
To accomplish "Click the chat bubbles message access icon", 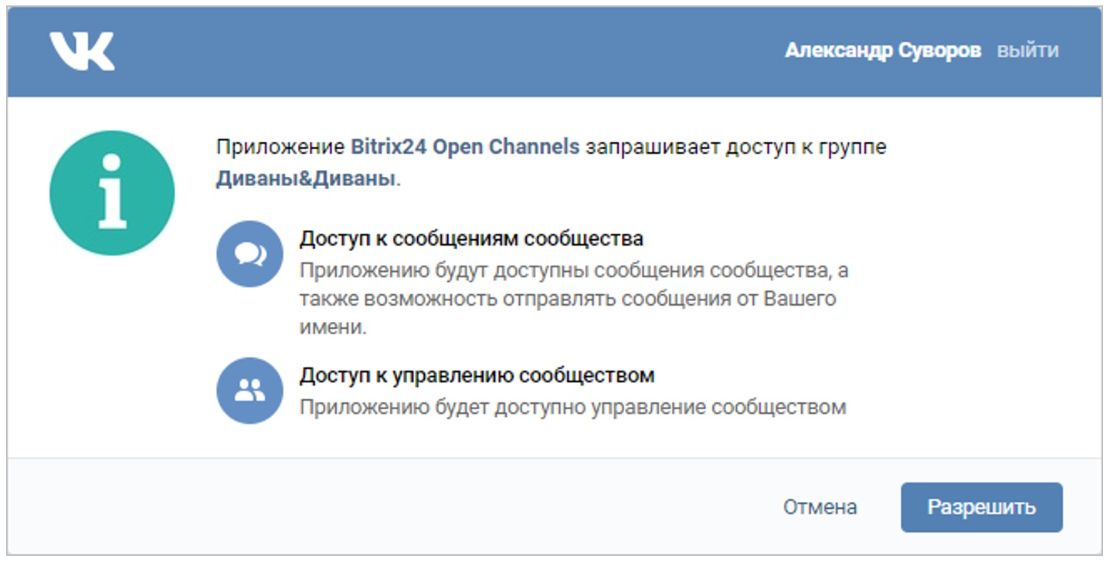I will click(250, 253).
